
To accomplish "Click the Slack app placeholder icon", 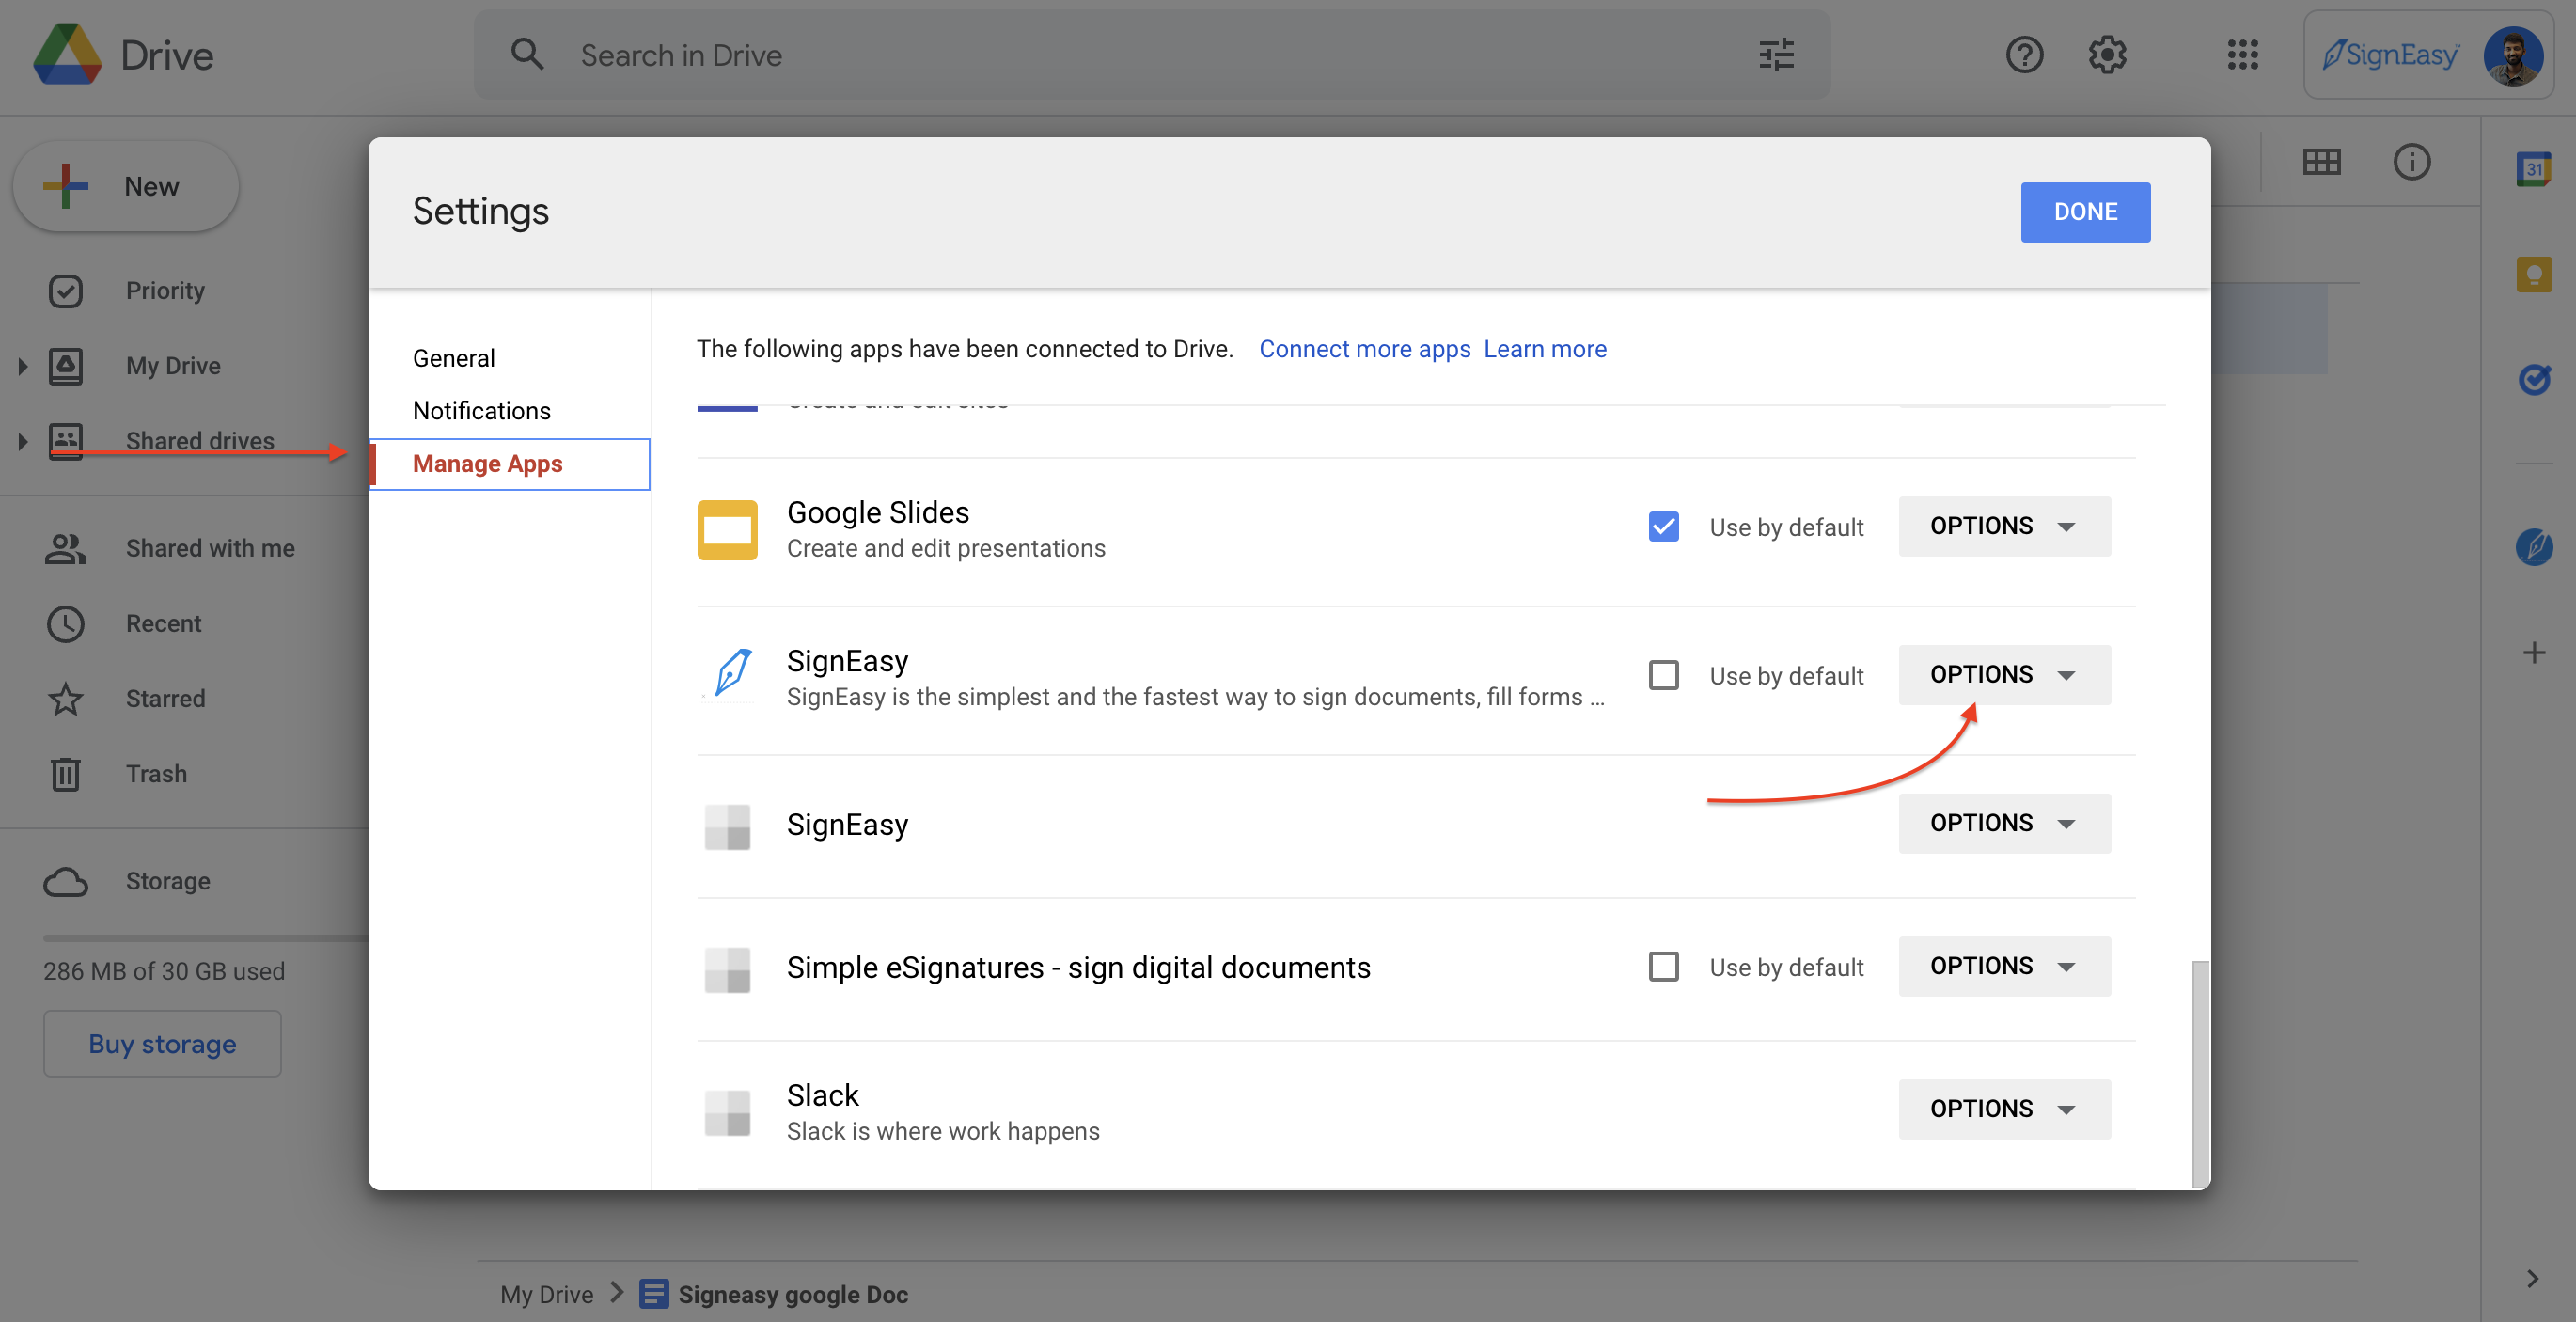I will click(x=727, y=1112).
